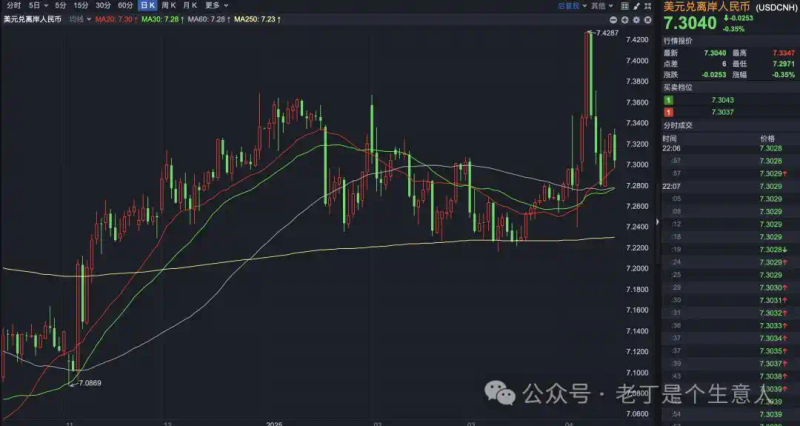Open indicator settings gear icon
Screen dimensions: 800x426
pyautogui.click(x=636, y=20)
